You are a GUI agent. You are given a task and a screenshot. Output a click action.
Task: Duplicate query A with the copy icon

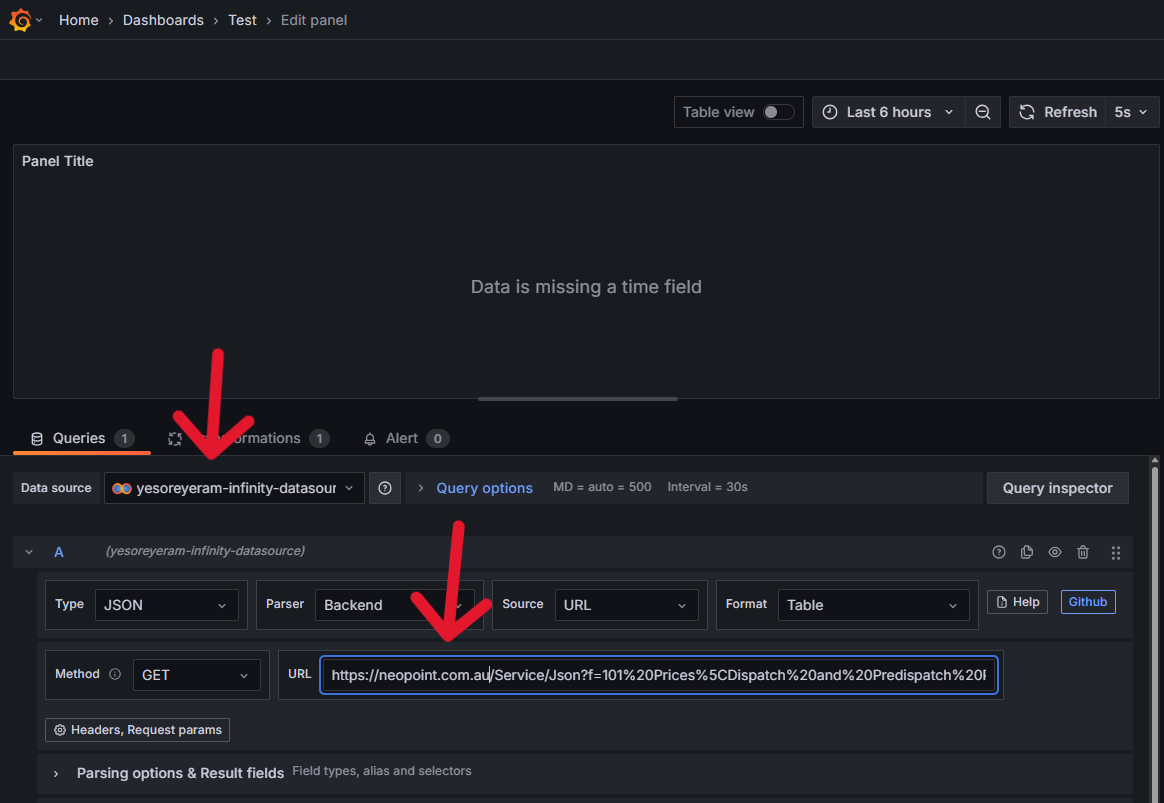[x=1027, y=552]
